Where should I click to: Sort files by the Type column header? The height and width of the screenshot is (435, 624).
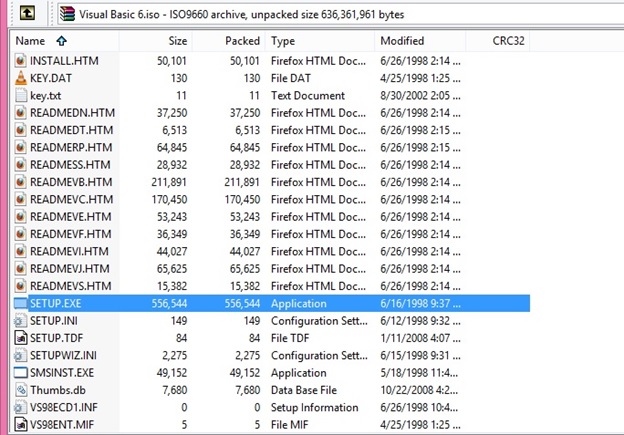coord(320,41)
